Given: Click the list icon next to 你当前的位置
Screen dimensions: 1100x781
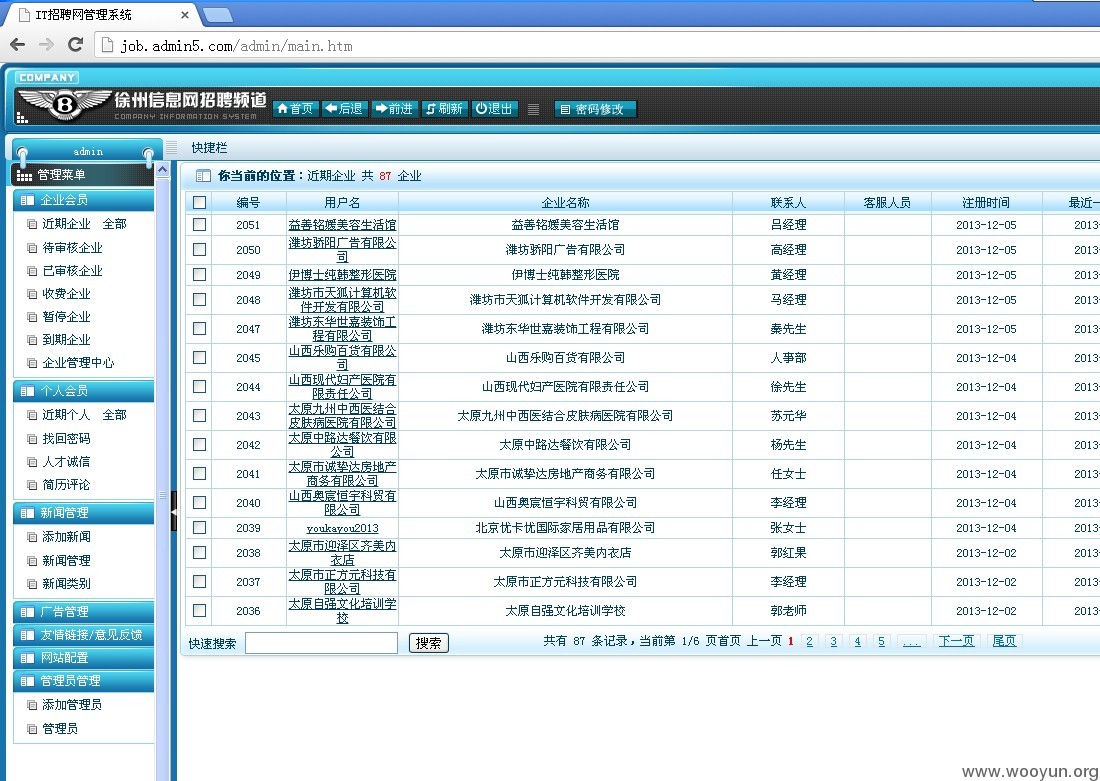Looking at the screenshot, I should (203, 175).
